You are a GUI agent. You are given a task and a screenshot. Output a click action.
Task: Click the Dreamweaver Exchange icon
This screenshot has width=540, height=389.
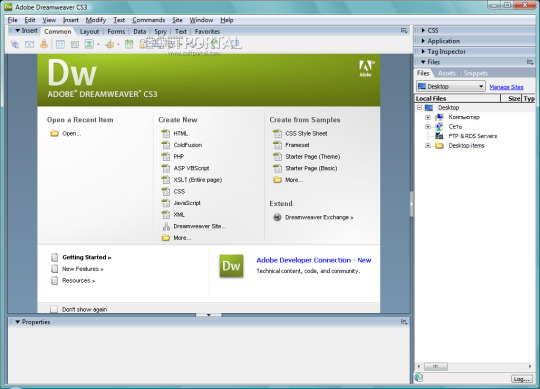pyautogui.click(x=277, y=217)
